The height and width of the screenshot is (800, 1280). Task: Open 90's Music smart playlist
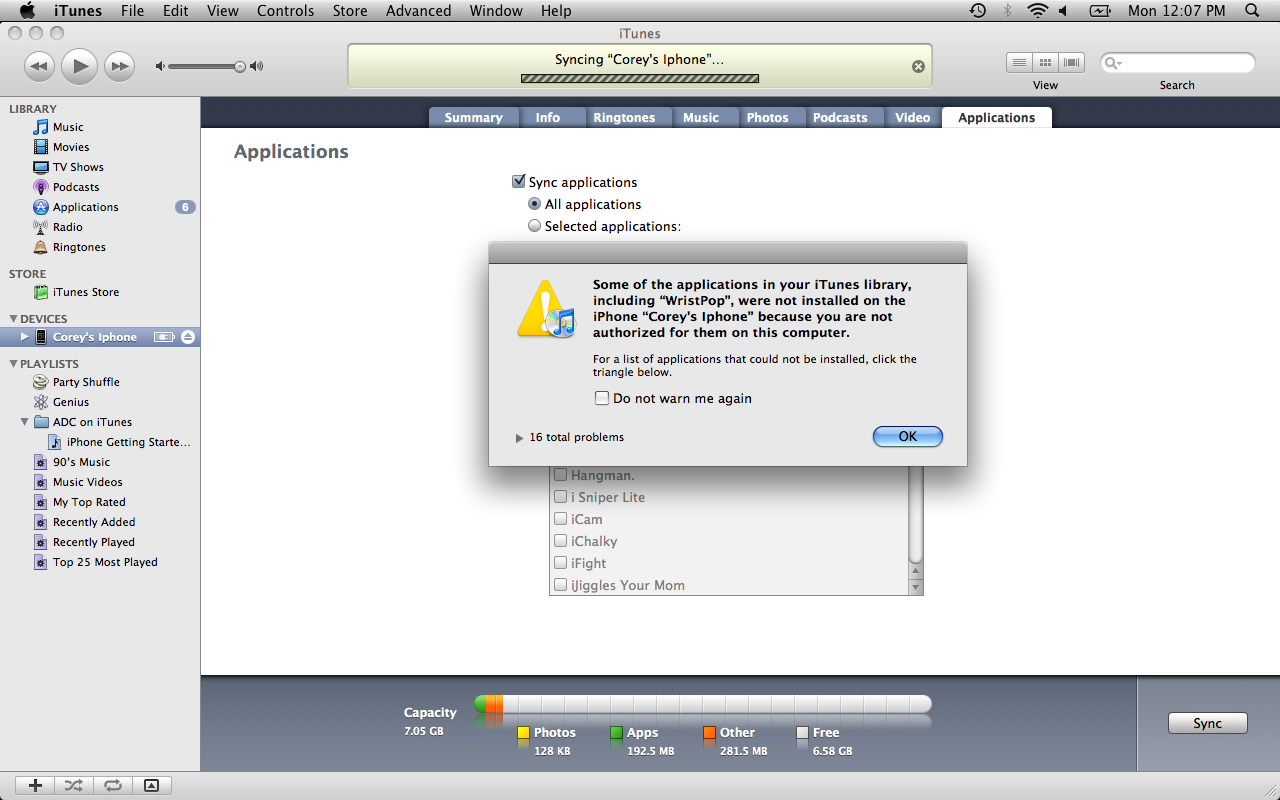(81, 462)
